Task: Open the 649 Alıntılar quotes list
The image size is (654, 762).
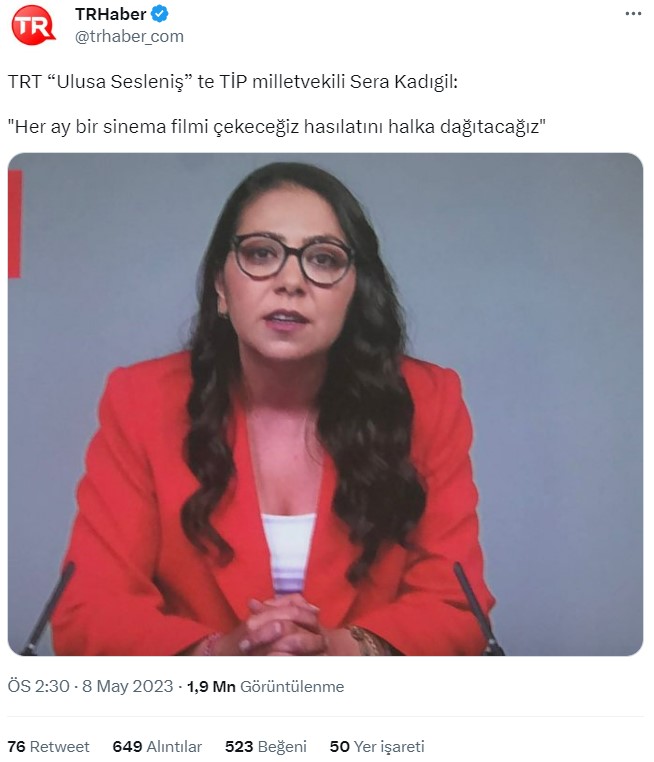Action: tap(157, 746)
